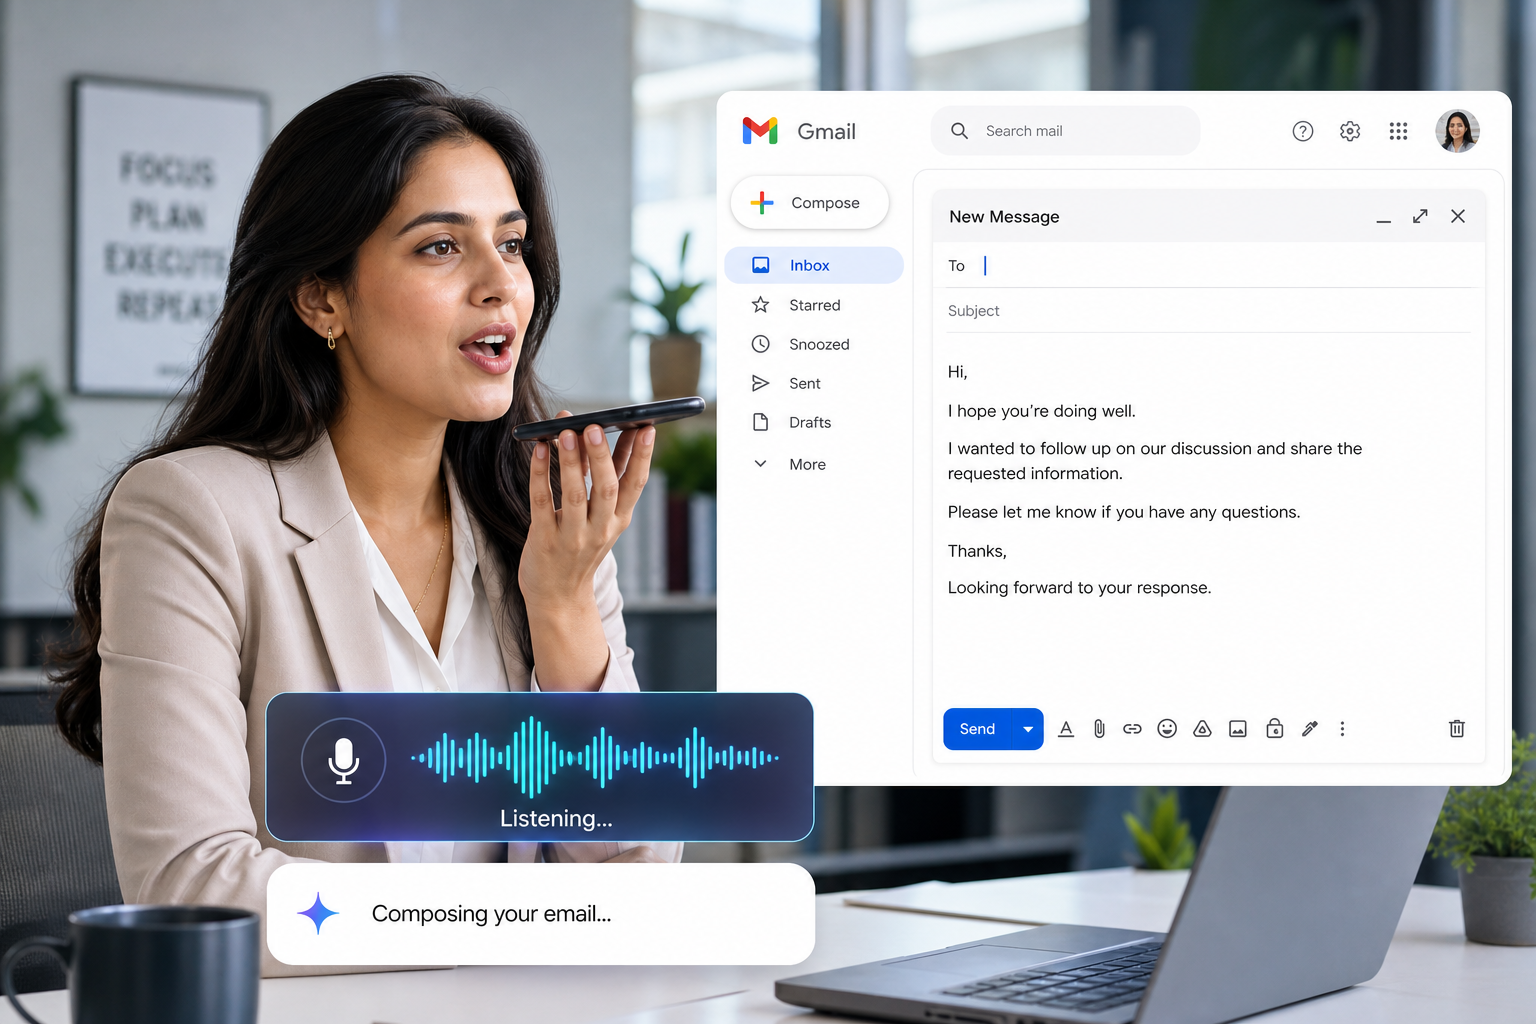
Task: Click the "Please let me know" sentence
Action: tap(1124, 512)
